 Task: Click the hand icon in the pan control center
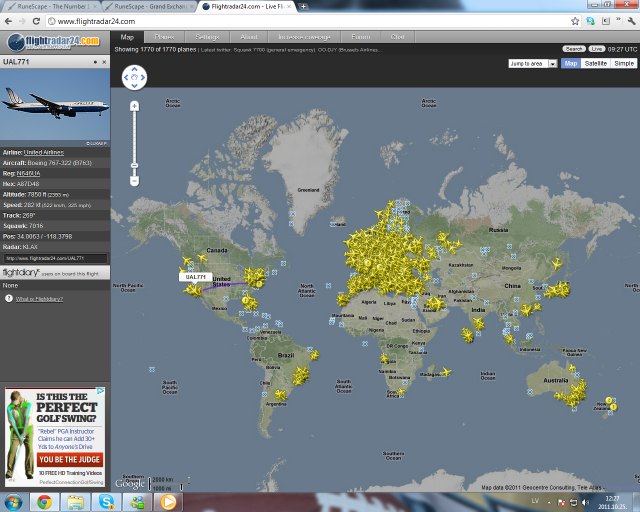[134, 78]
